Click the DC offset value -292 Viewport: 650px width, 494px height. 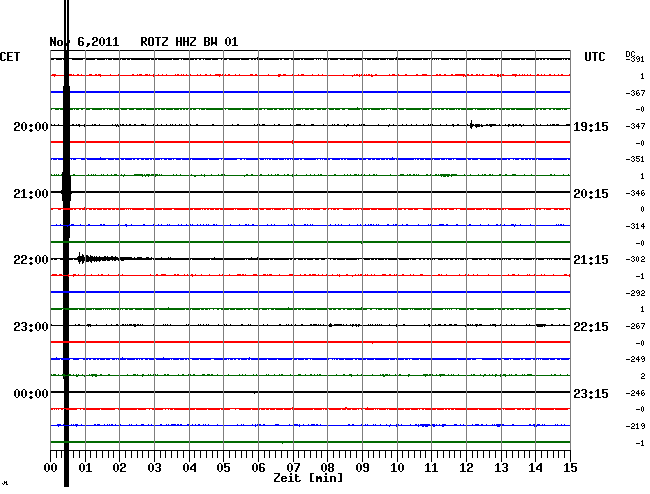(x=635, y=293)
